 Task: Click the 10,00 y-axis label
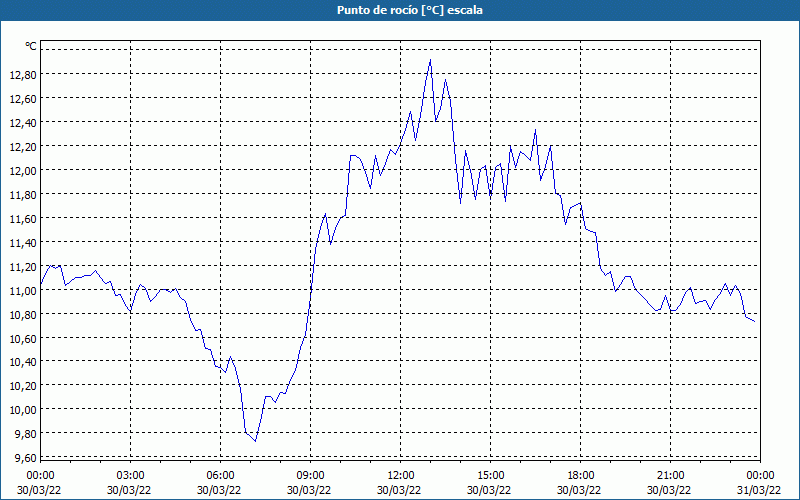coord(23,410)
